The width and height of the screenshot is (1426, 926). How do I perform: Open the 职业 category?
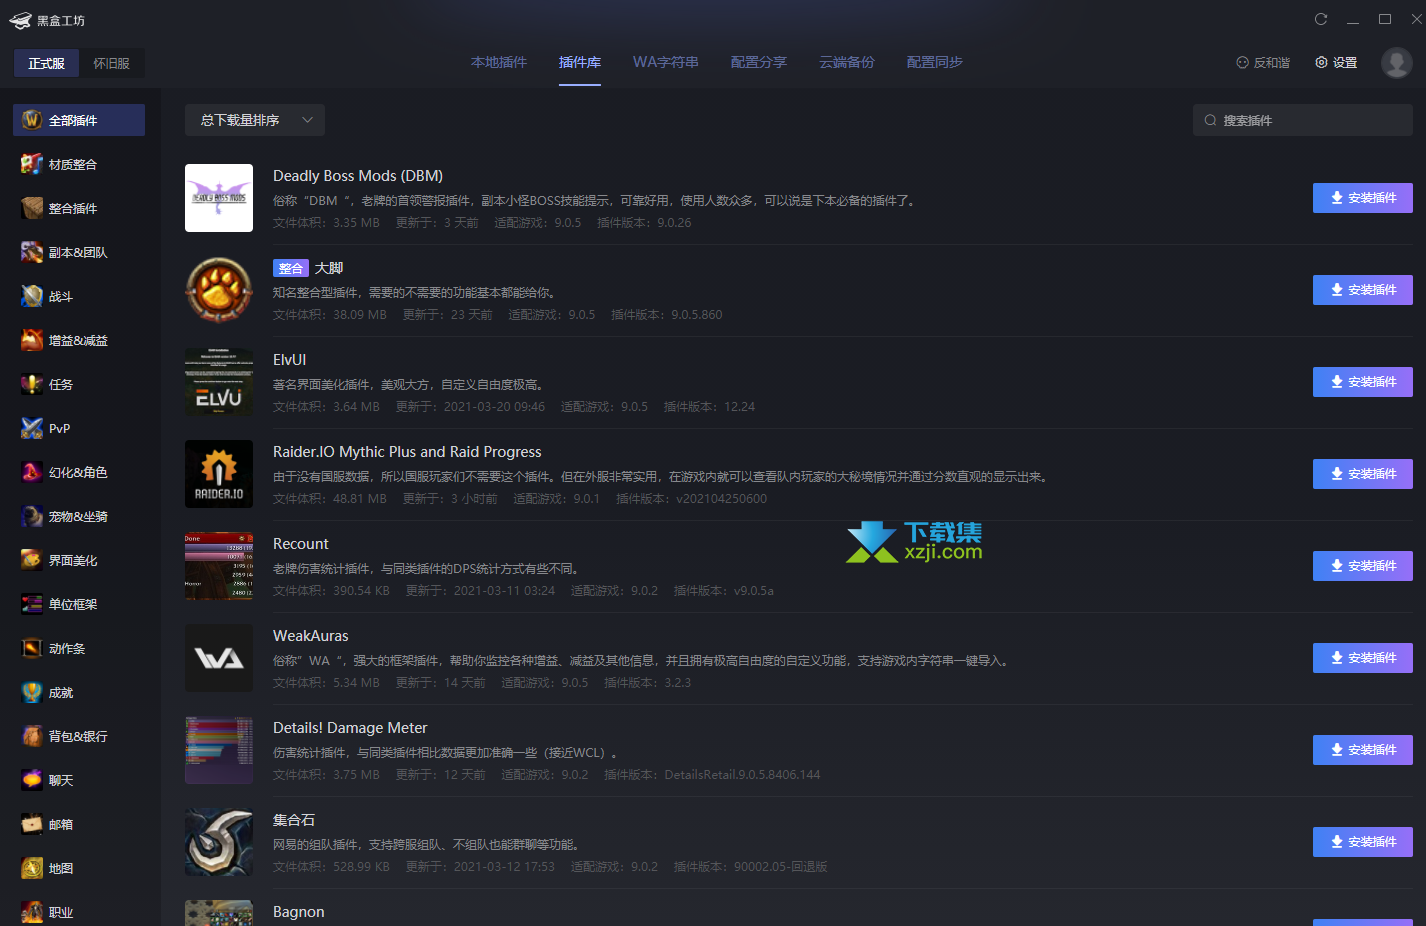pyautogui.click(x=79, y=911)
